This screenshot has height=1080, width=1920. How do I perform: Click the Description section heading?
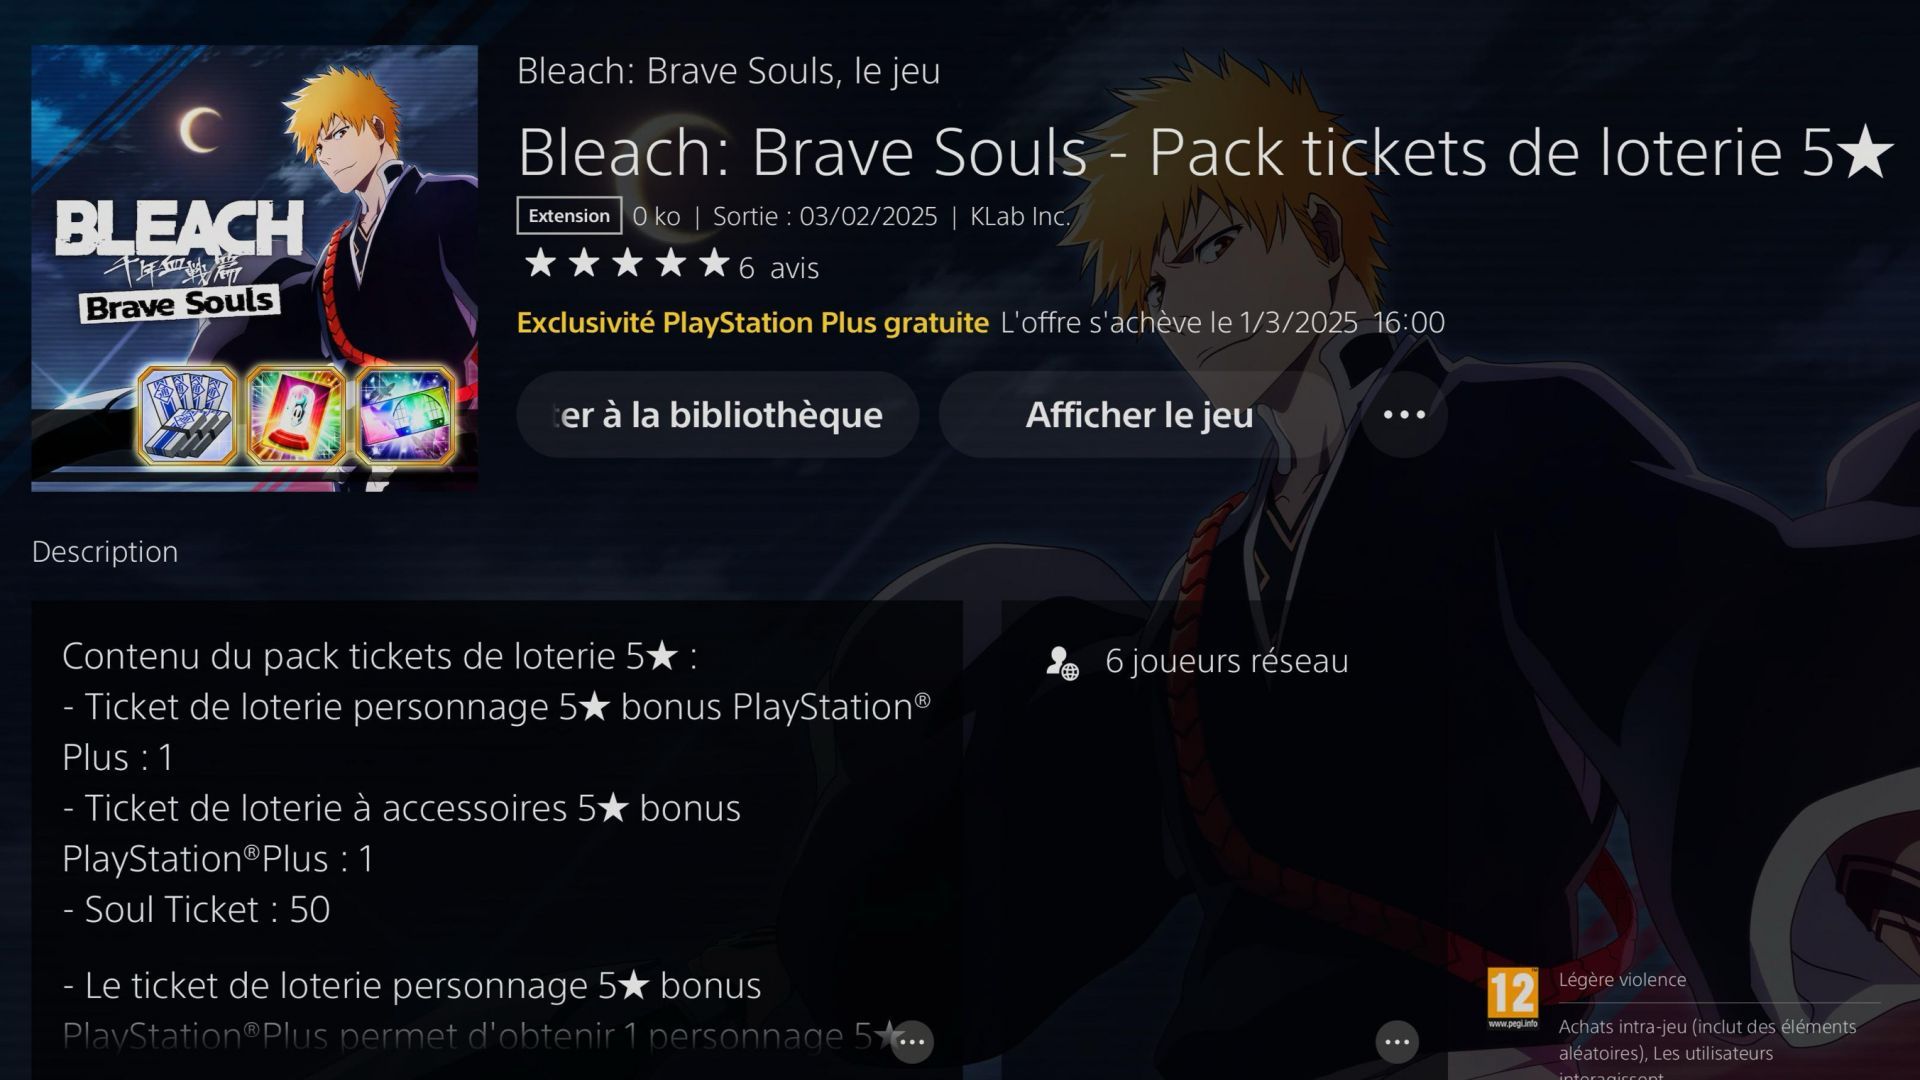(105, 552)
